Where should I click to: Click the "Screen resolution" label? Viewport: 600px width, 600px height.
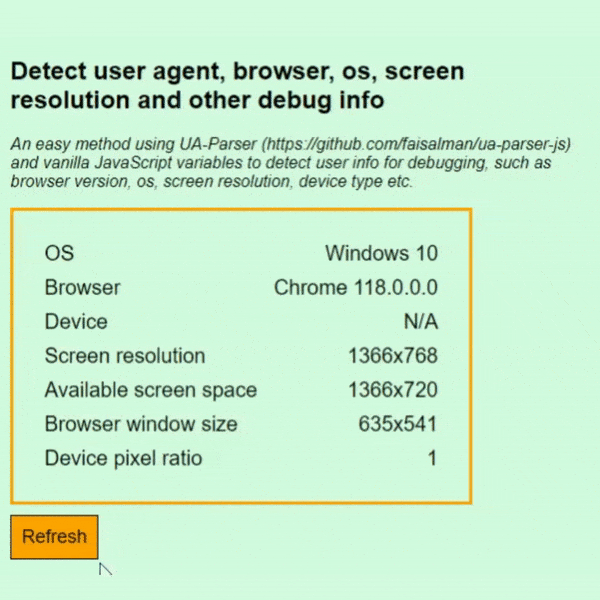125,355
